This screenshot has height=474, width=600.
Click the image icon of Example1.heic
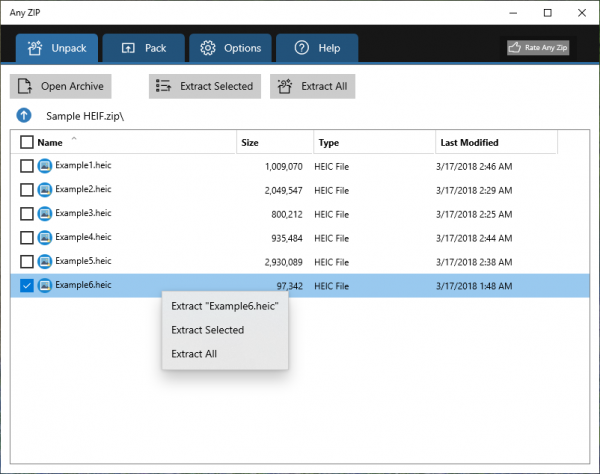(x=45, y=166)
